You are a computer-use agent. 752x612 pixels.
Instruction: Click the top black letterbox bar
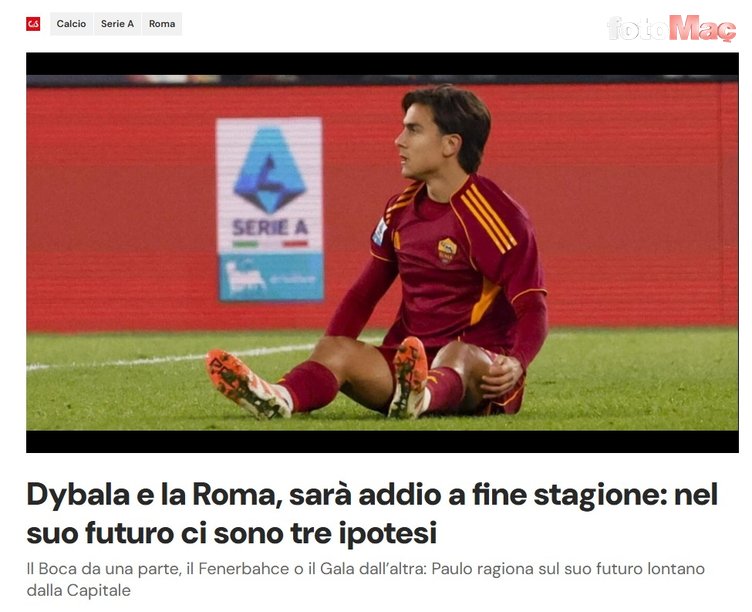(382, 64)
